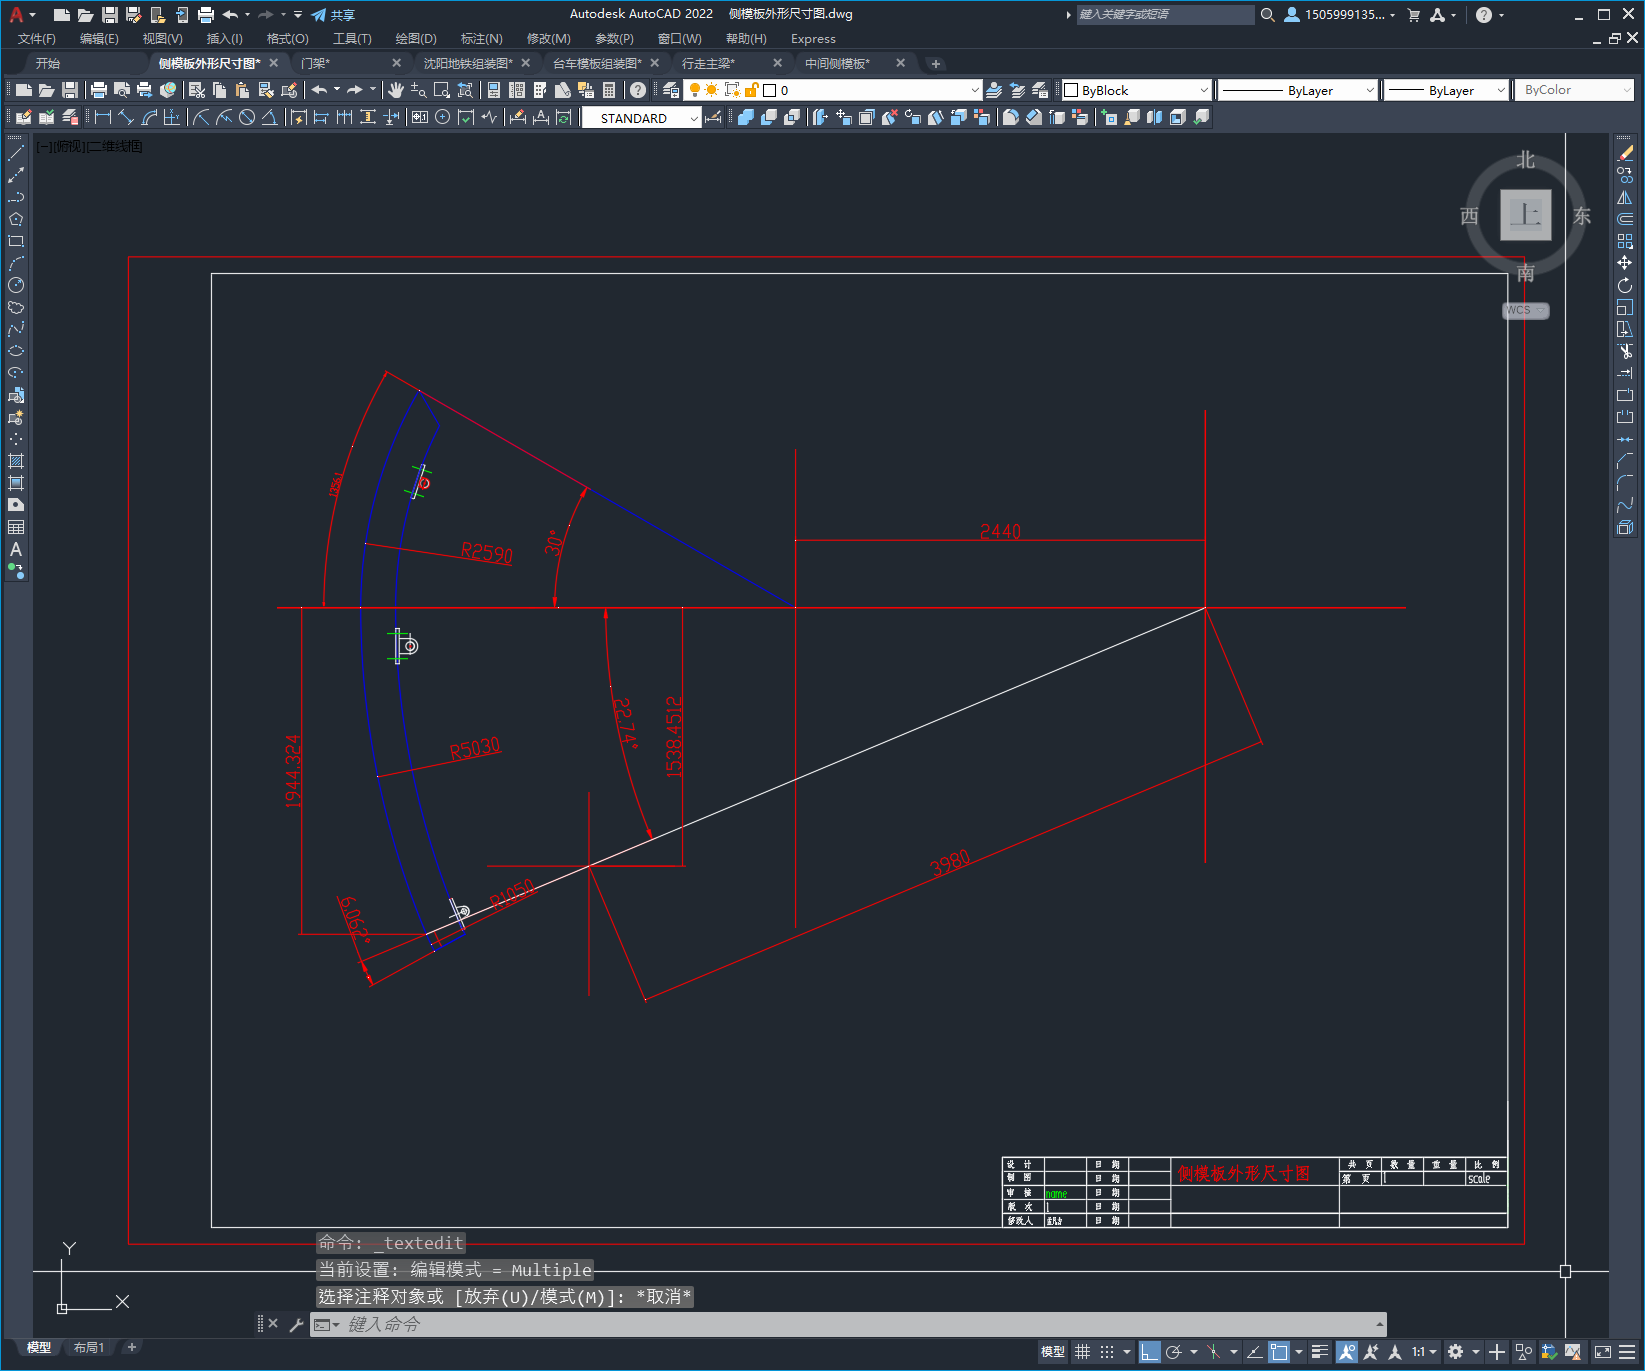Click the signed-in account 1505999135 button
The width and height of the screenshot is (1645, 1371).
[1339, 15]
